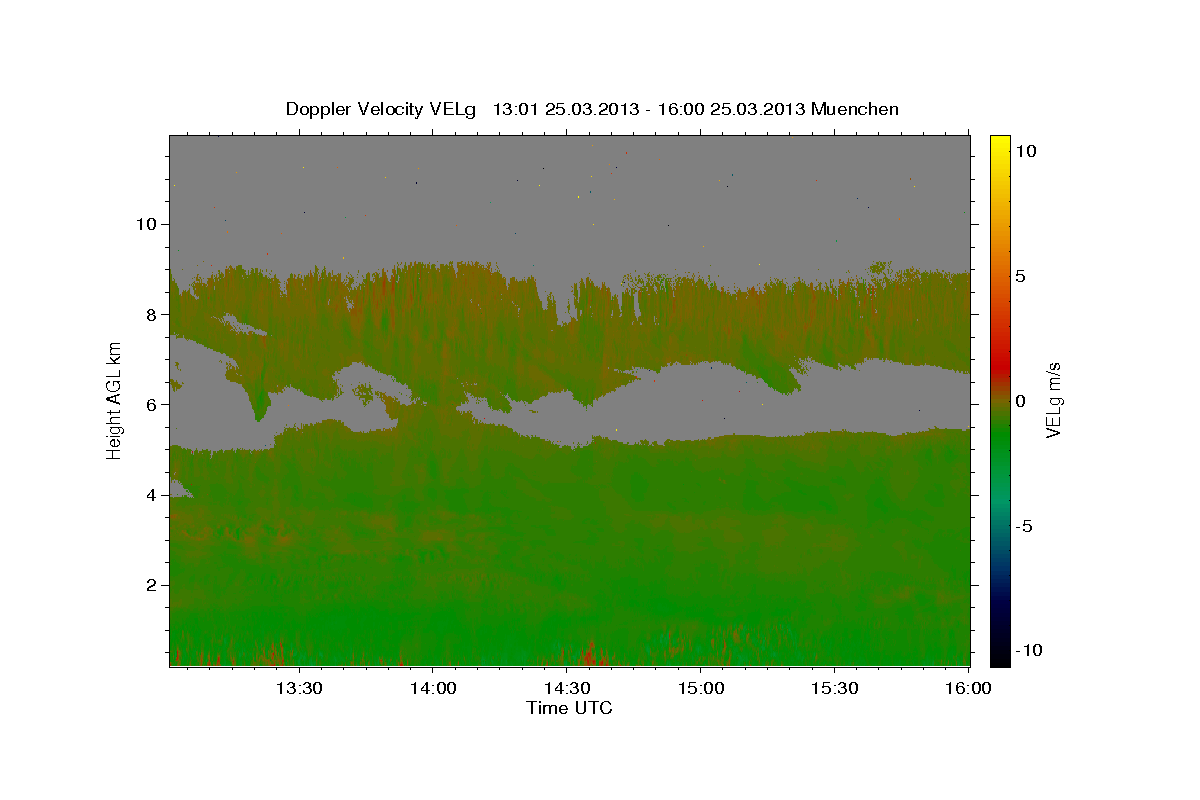Click the 'Muenchen' location label in title
Screen dimensions: 1200x800
856,109
